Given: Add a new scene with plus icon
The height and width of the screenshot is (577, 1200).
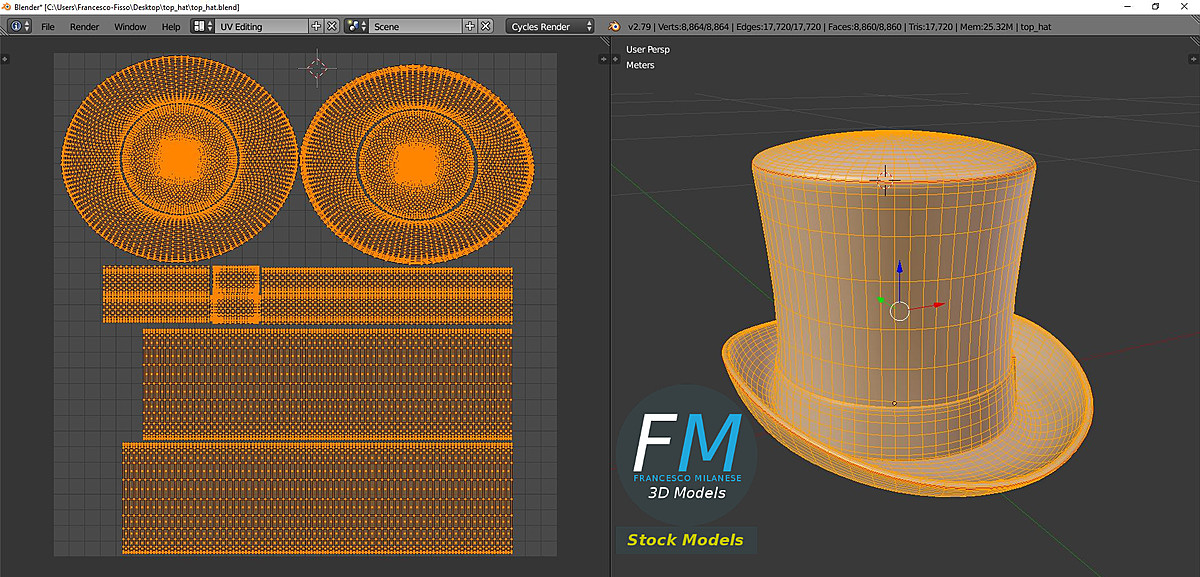Looking at the screenshot, I should pyautogui.click(x=469, y=27).
